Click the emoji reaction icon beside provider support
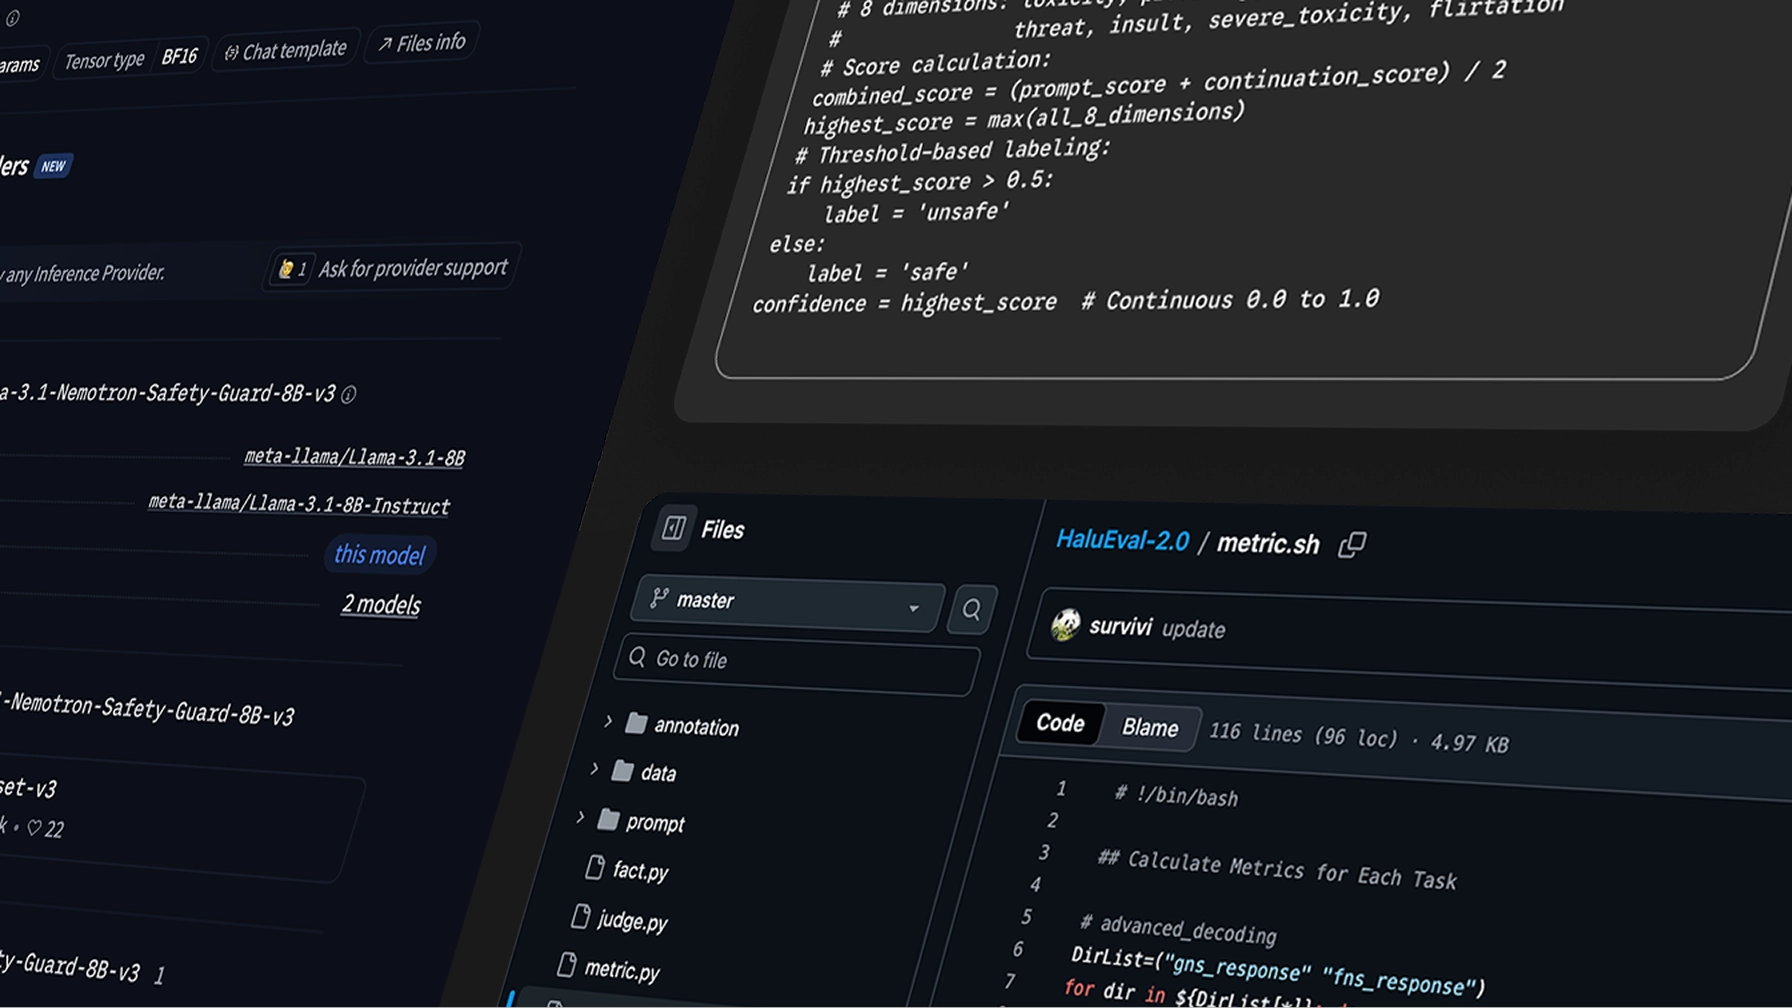 [x=286, y=268]
